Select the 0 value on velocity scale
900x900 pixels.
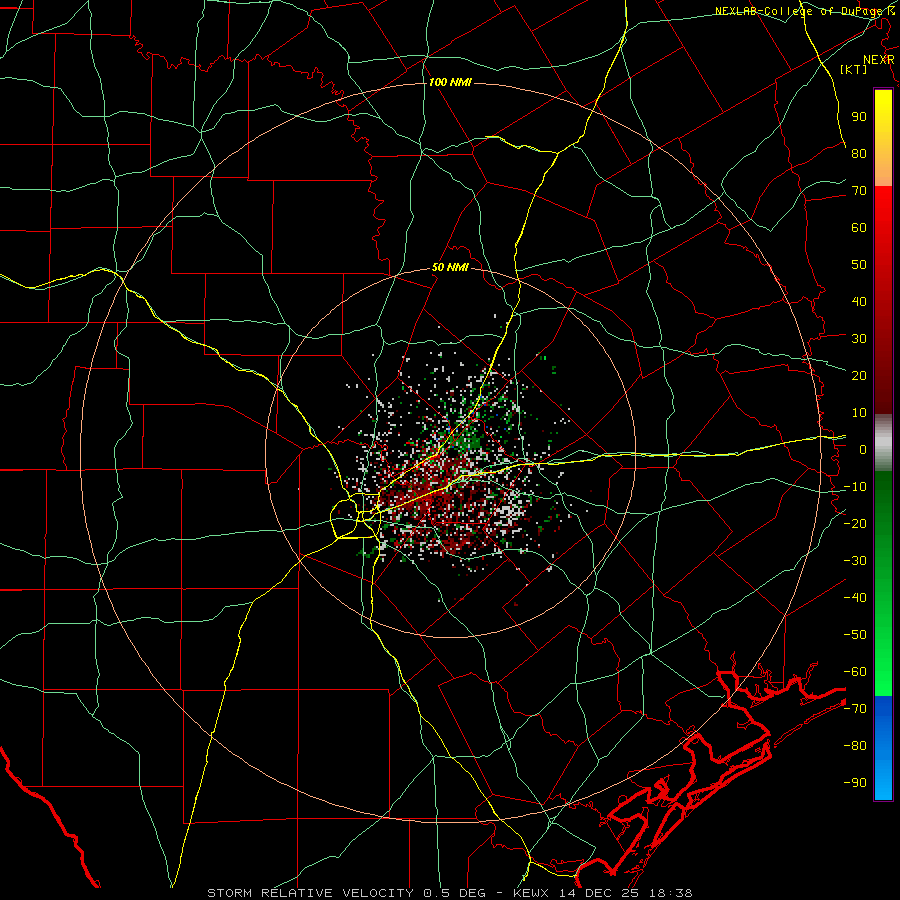click(x=863, y=449)
